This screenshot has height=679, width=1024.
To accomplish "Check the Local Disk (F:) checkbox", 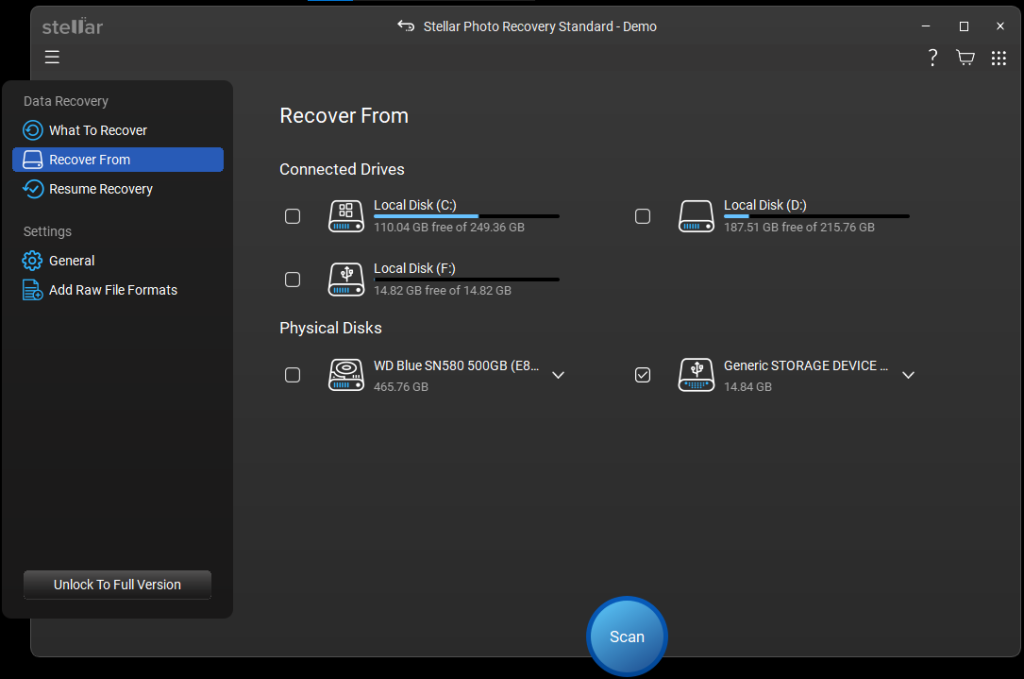I will point(293,279).
